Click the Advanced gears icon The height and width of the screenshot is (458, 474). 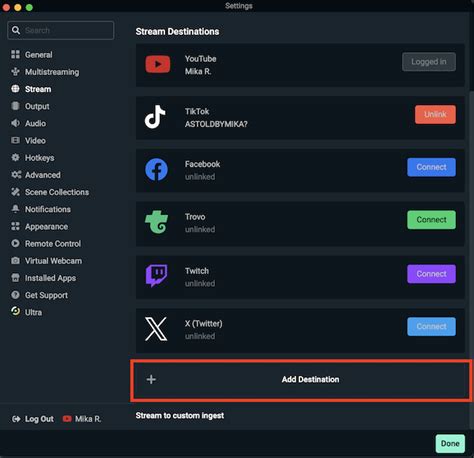pyautogui.click(x=16, y=175)
